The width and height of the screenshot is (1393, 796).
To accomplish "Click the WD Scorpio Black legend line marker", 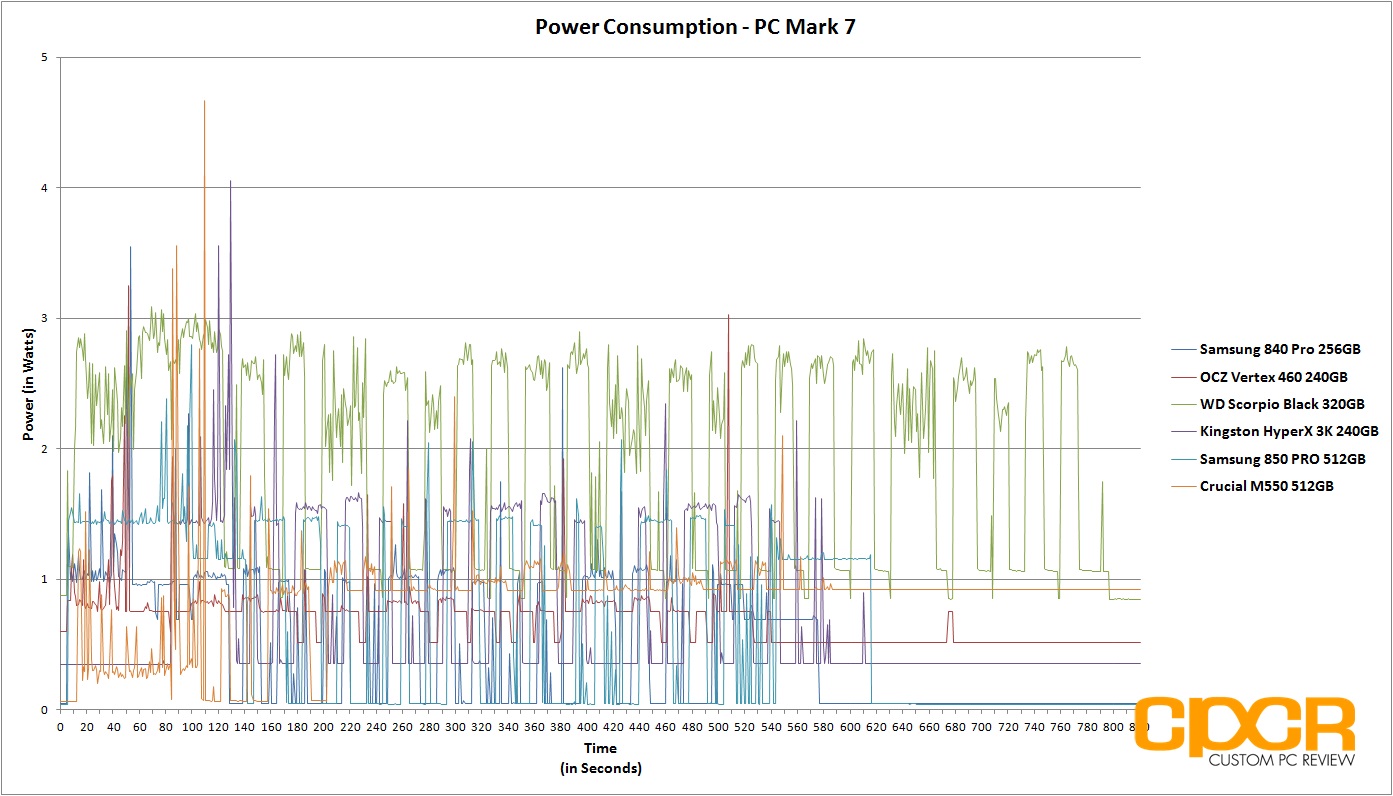I will click(1183, 404).
